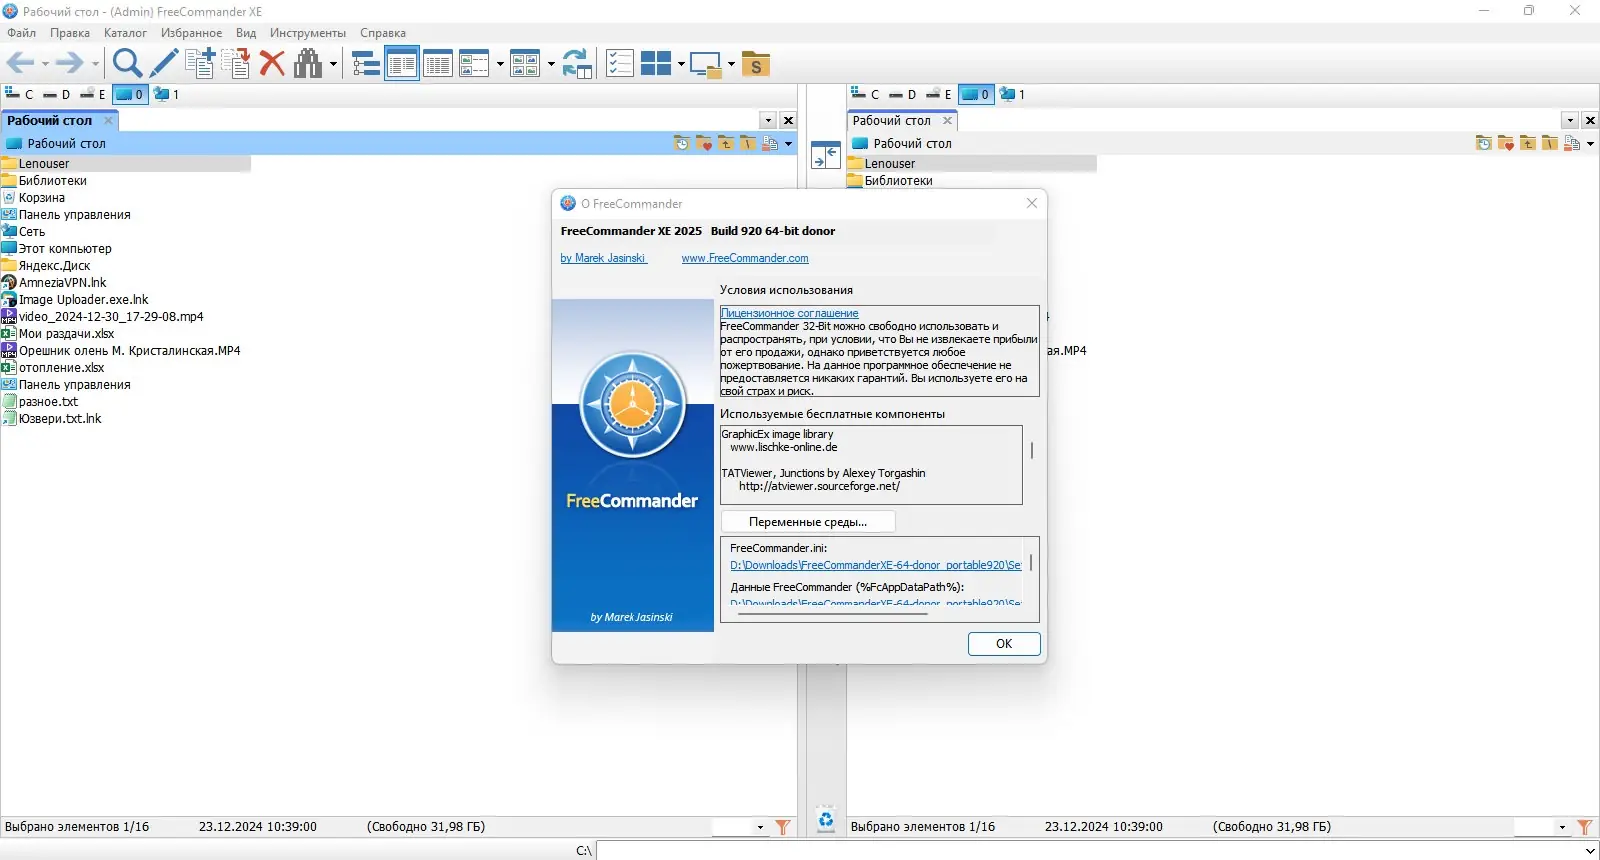Open the dropdown next to small thumbnails view
The height and width of the screenshot is (860, 1600).
tap(500, 65)
